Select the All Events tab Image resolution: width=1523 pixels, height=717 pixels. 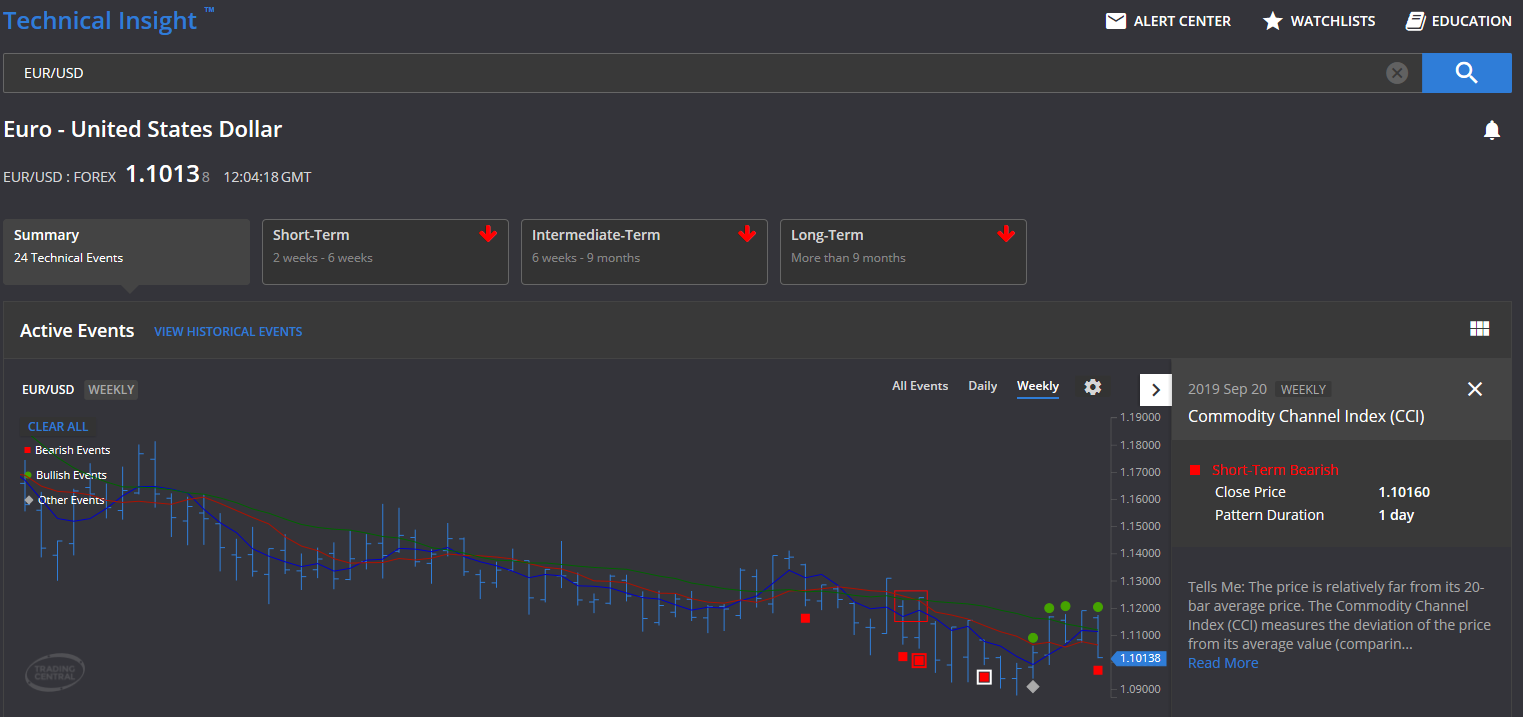[920, 386]
